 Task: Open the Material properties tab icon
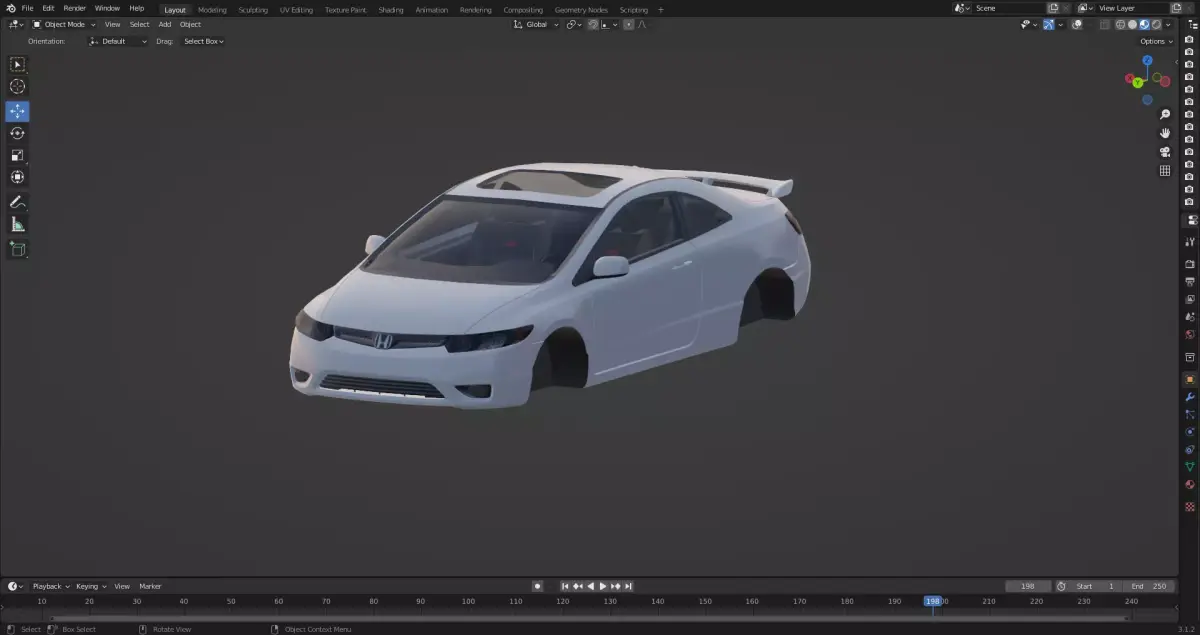coord(1190,485)
